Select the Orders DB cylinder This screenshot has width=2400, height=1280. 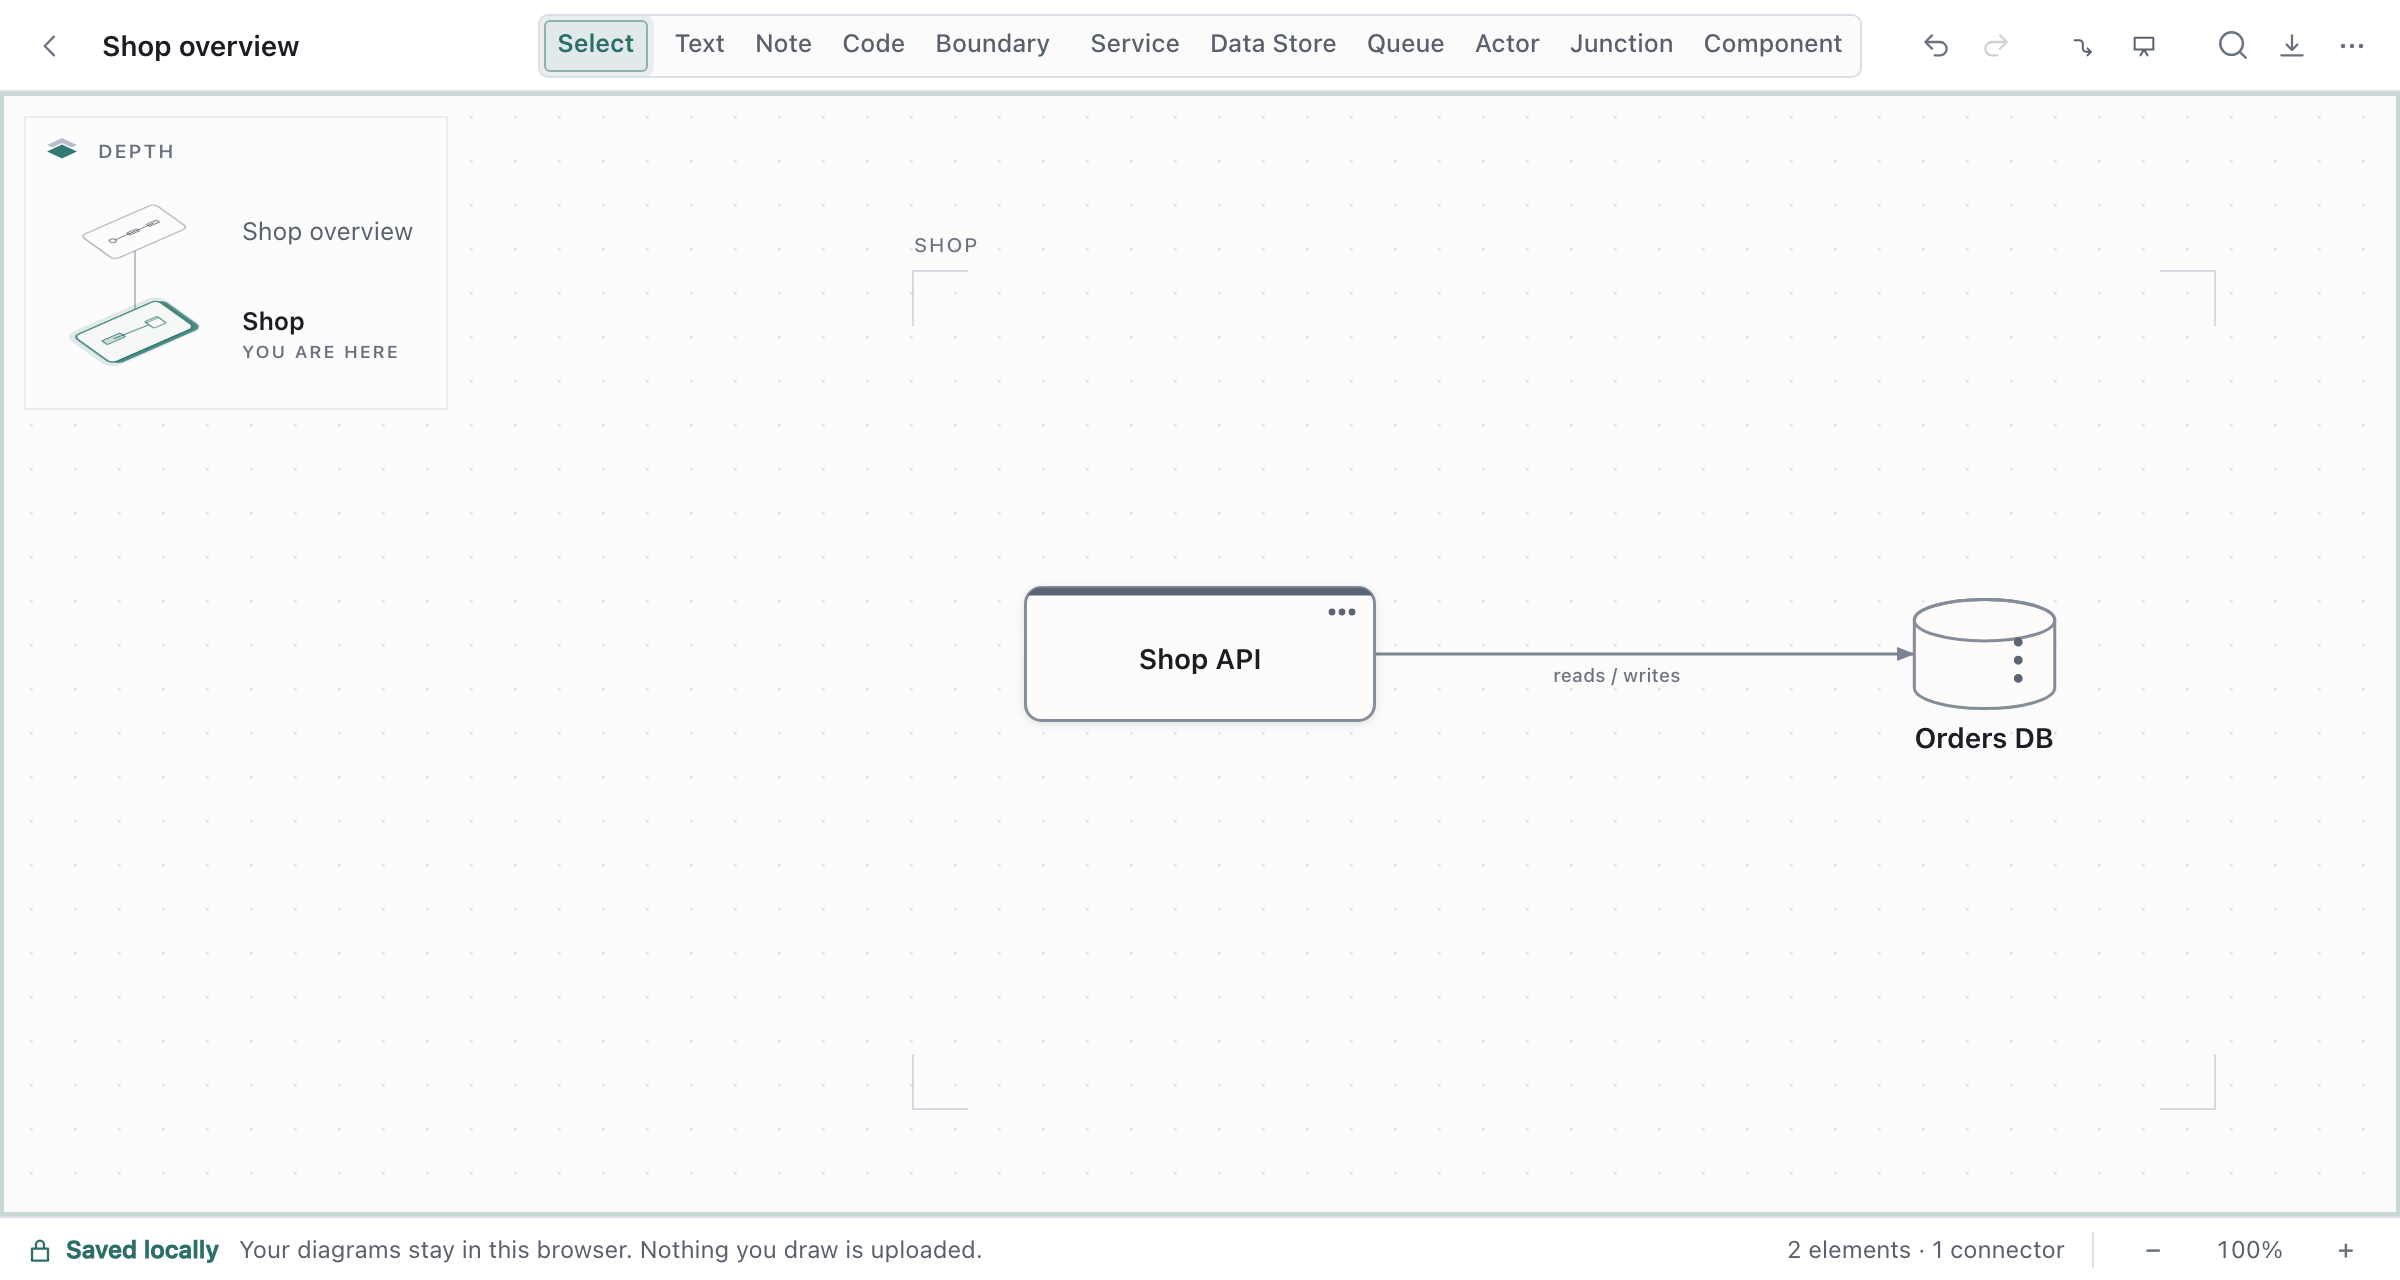[1984, 654]
